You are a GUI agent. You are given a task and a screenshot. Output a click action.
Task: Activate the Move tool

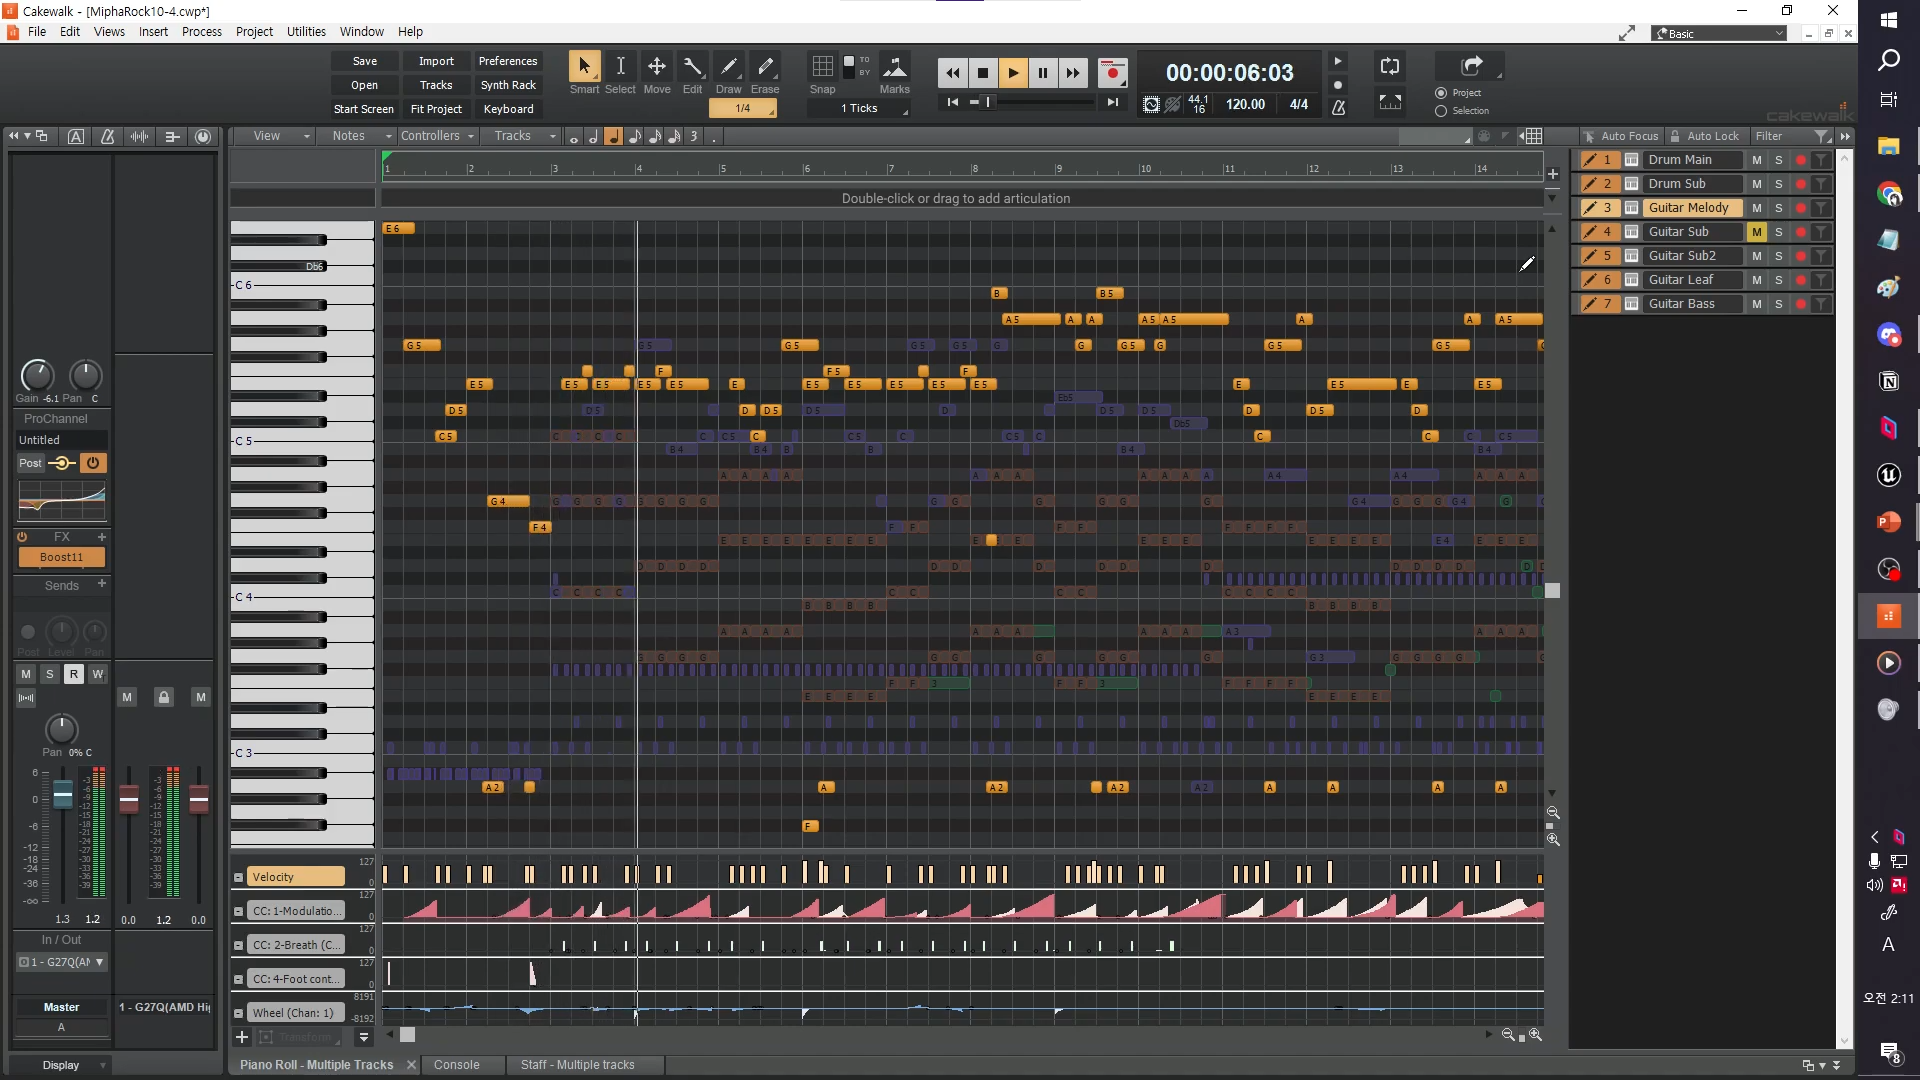click(x=657, y=67)
